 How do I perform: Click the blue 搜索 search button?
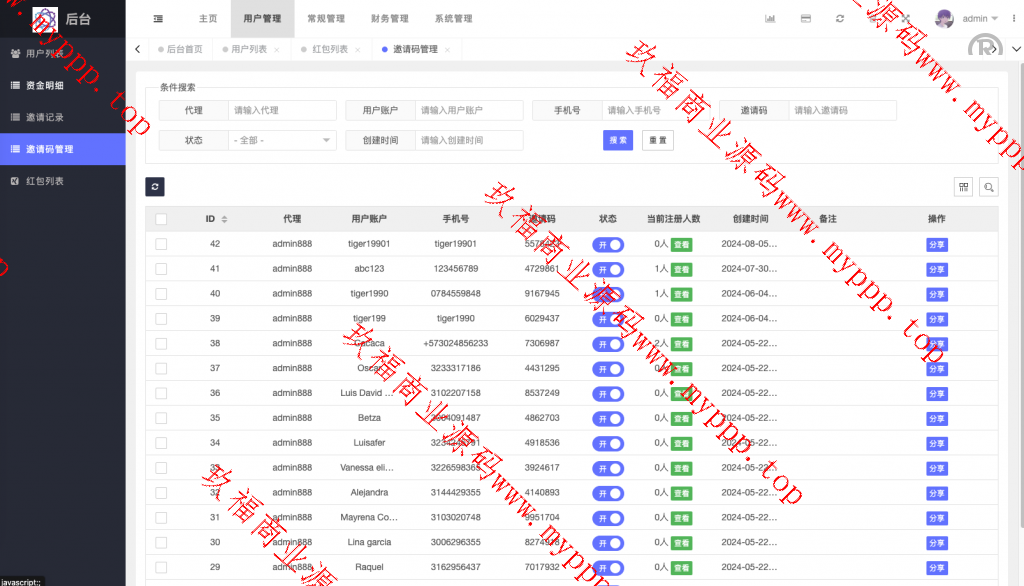coord(618,141)
